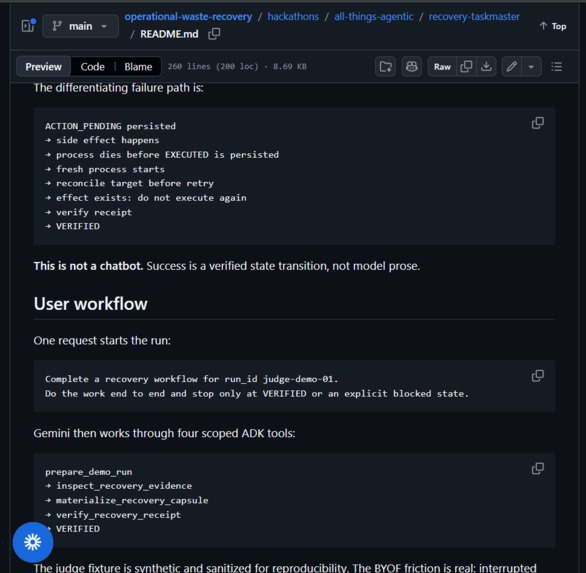
Task: Switch to the Preview tab
Action: [43, 67]
